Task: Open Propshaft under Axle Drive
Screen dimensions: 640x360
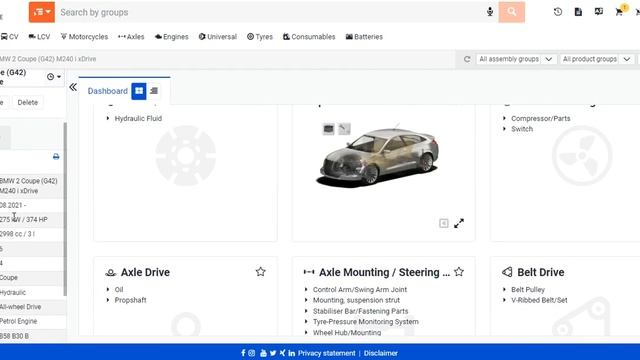Action: pyautogui.click(x=130, y=300)
